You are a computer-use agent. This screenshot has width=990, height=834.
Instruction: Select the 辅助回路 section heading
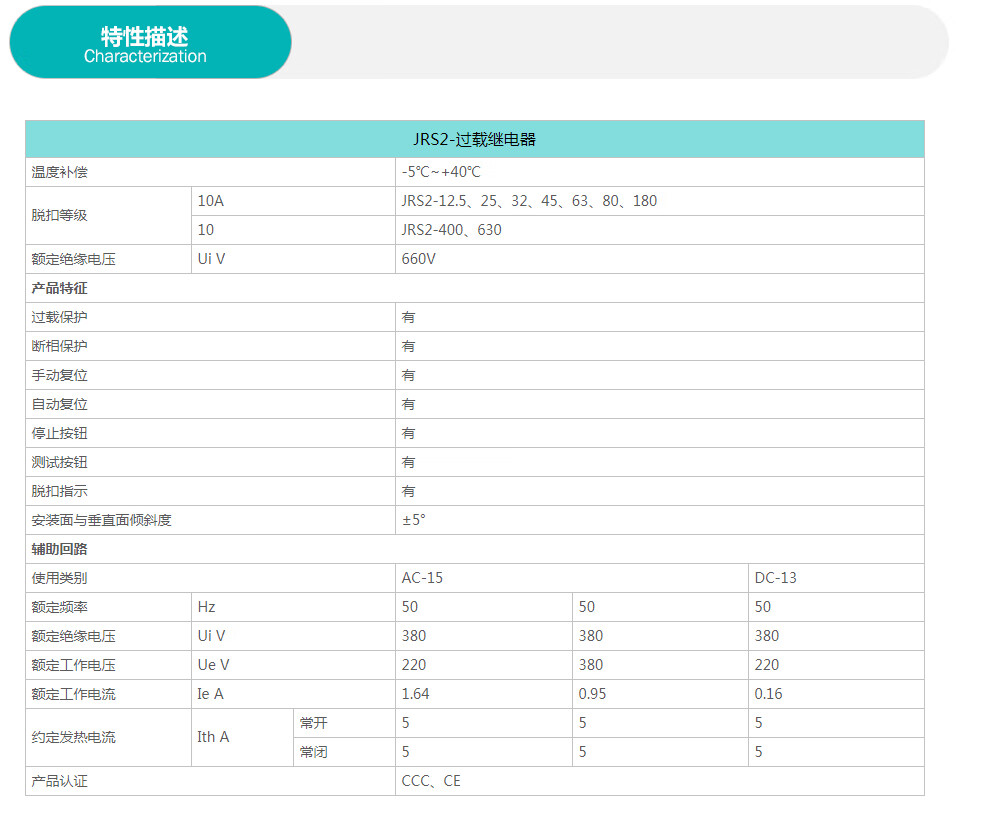coord(60,549)
